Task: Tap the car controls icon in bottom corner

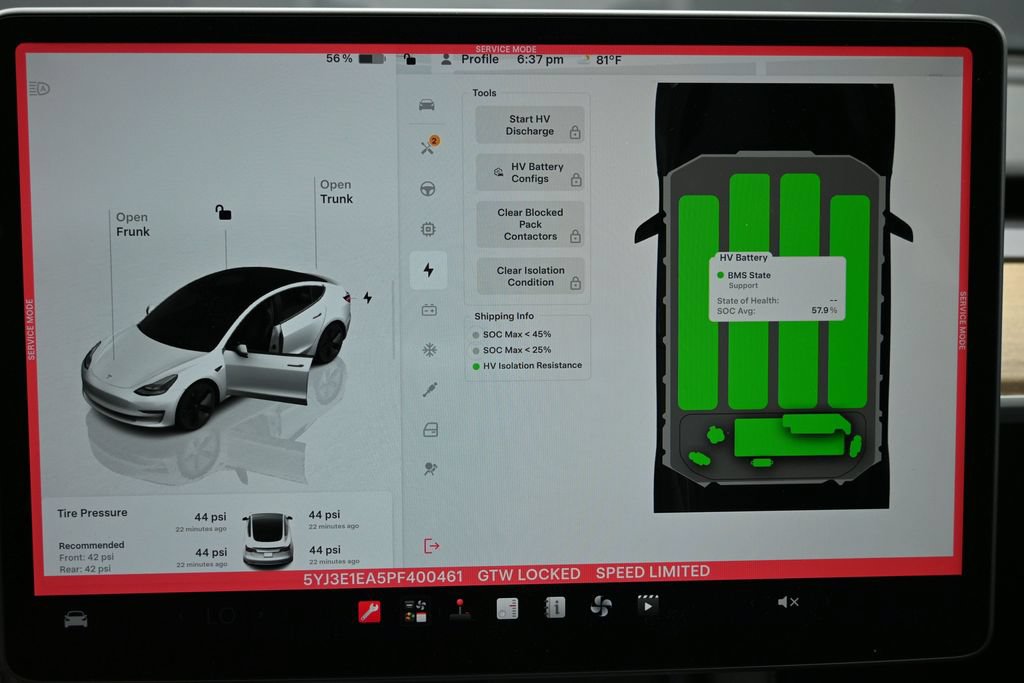Action: point(76,618)
